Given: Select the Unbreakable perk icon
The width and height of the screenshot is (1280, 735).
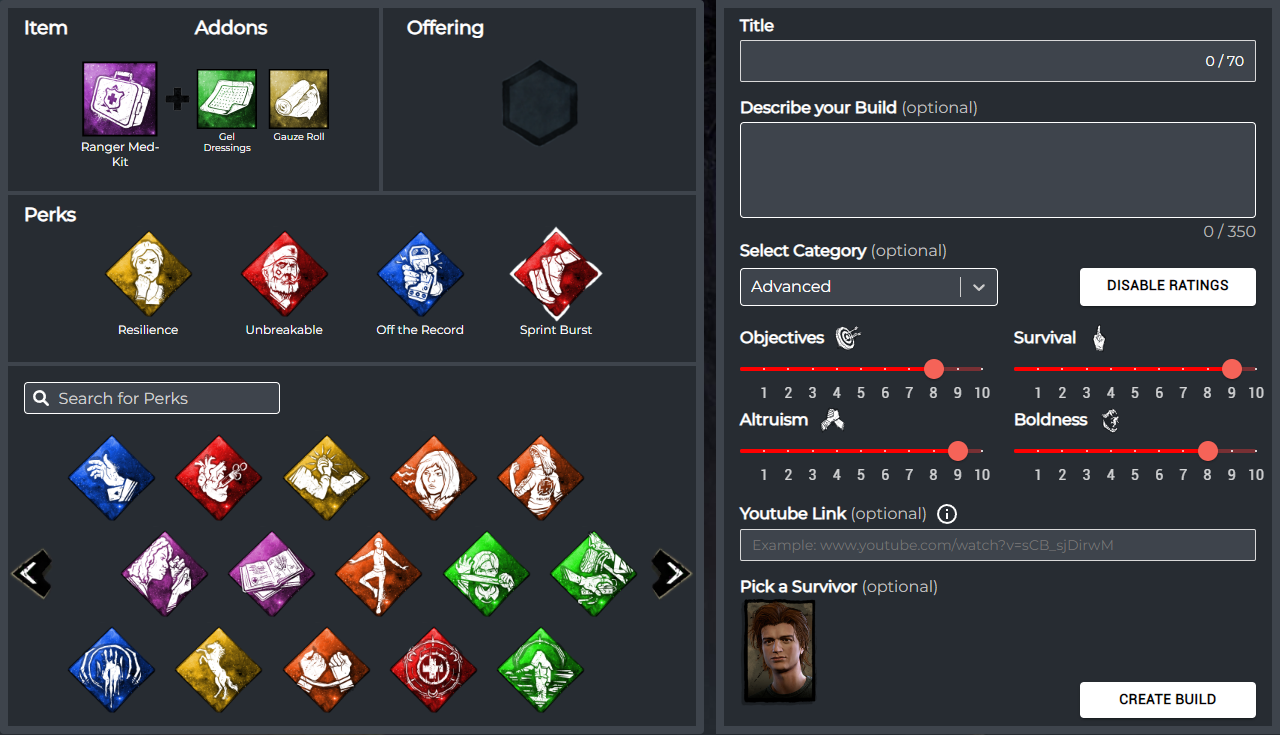Looking at the screenshot, I should click(x=284, y=274).
